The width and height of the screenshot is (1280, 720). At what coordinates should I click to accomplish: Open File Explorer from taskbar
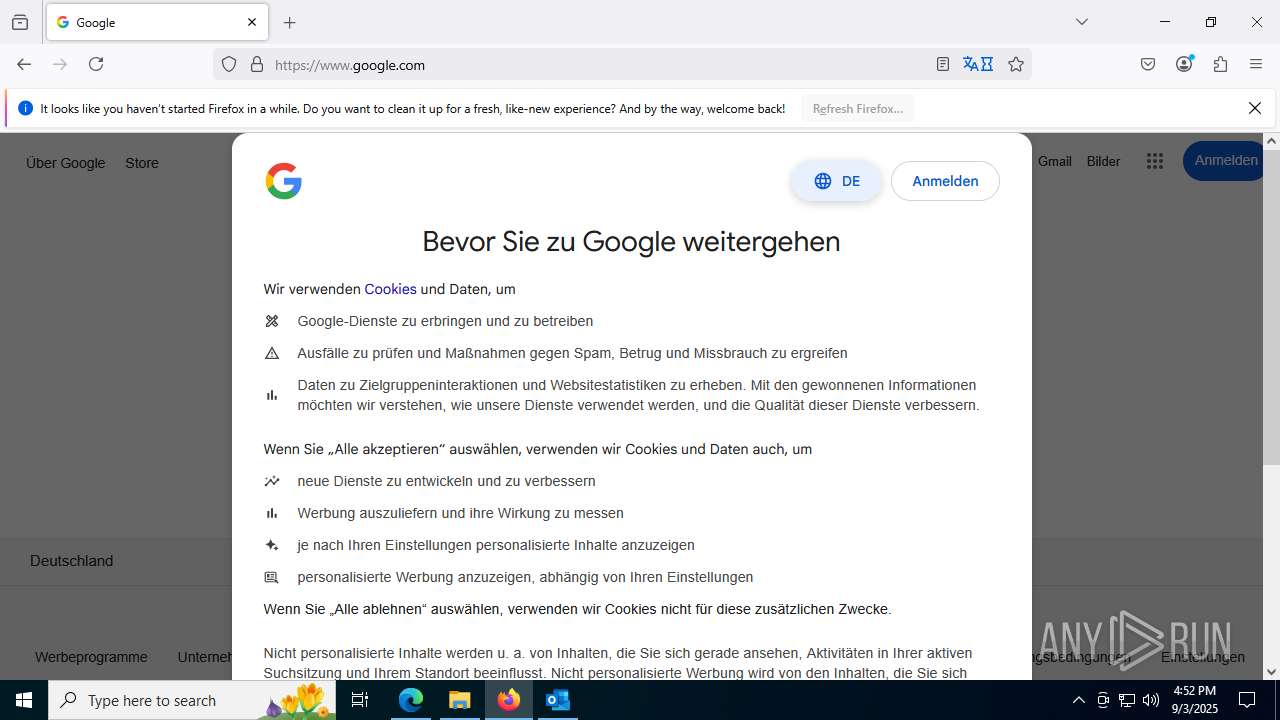[x=459, y=700]
